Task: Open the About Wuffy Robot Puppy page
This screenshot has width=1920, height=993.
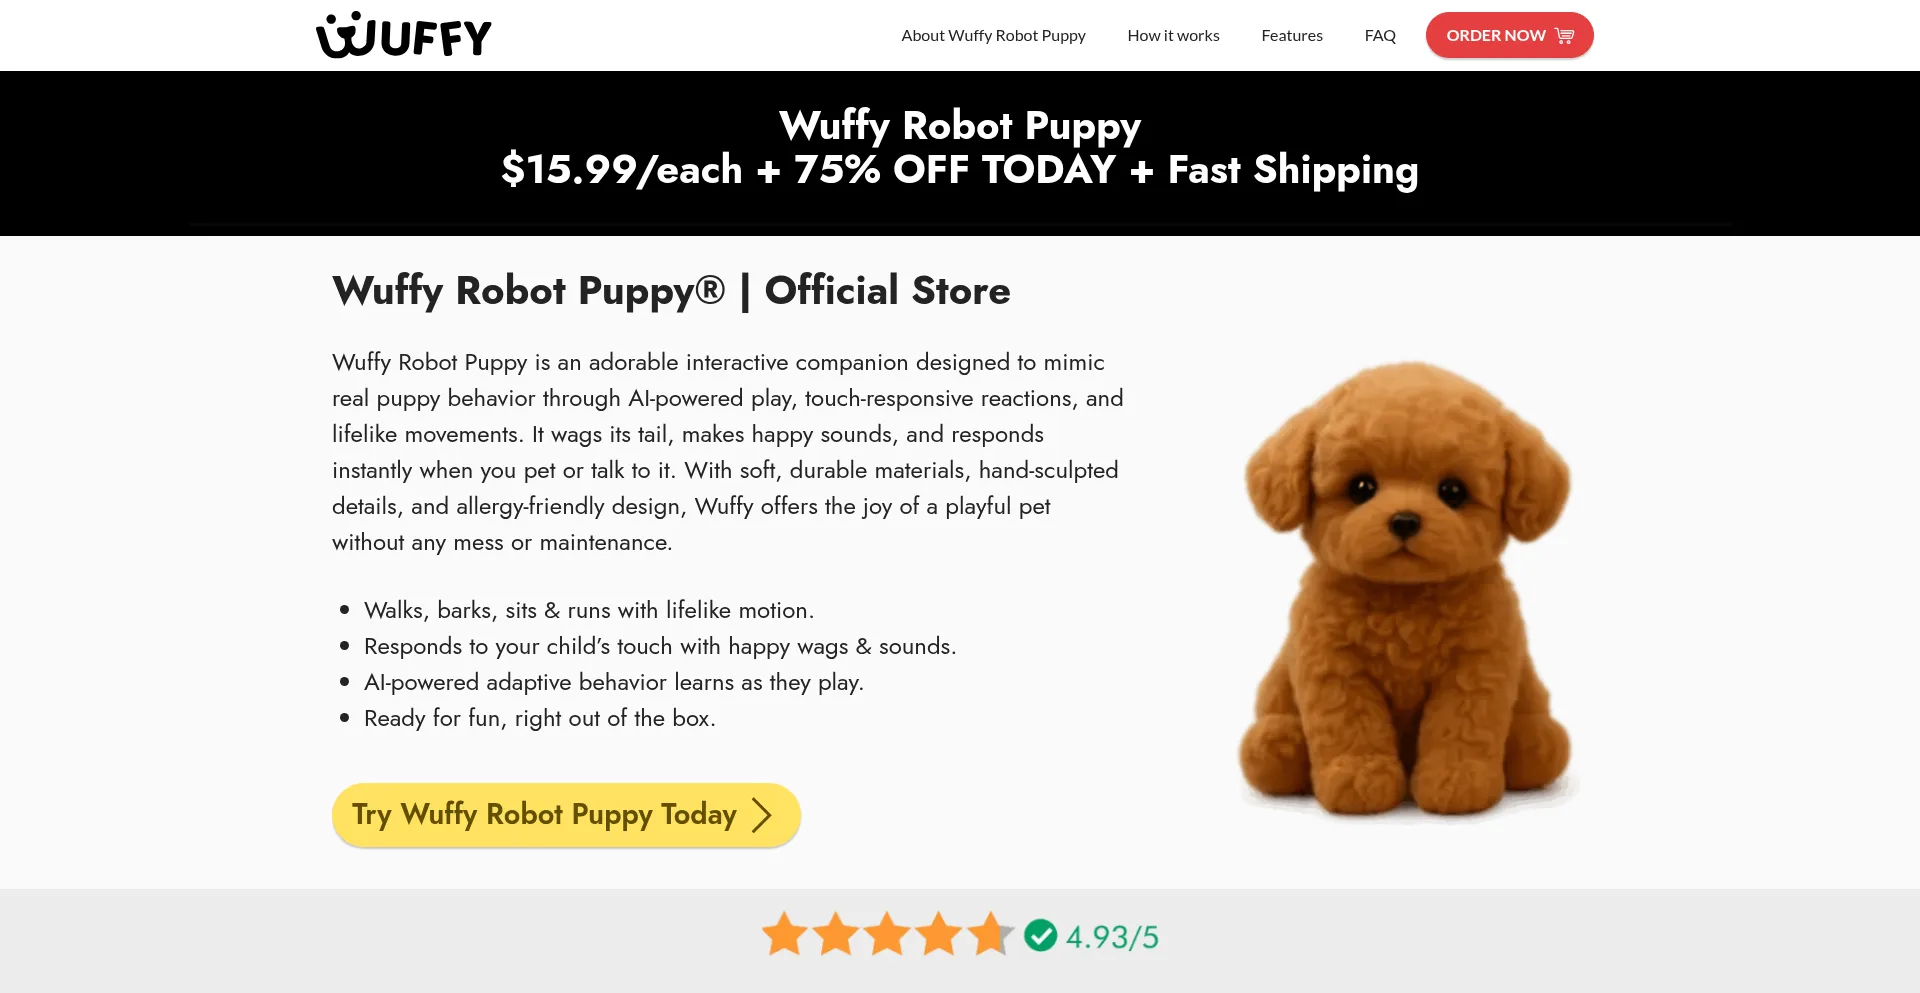Action: tap(992, 35)
